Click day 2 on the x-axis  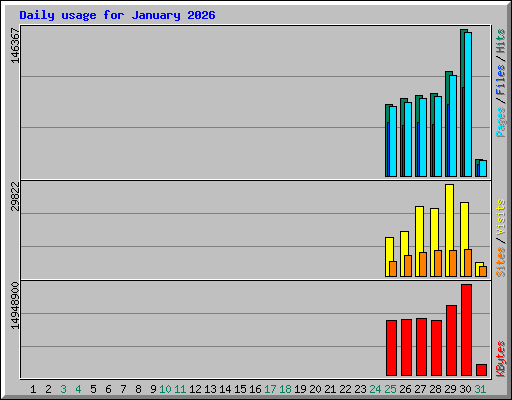point(48,389)
